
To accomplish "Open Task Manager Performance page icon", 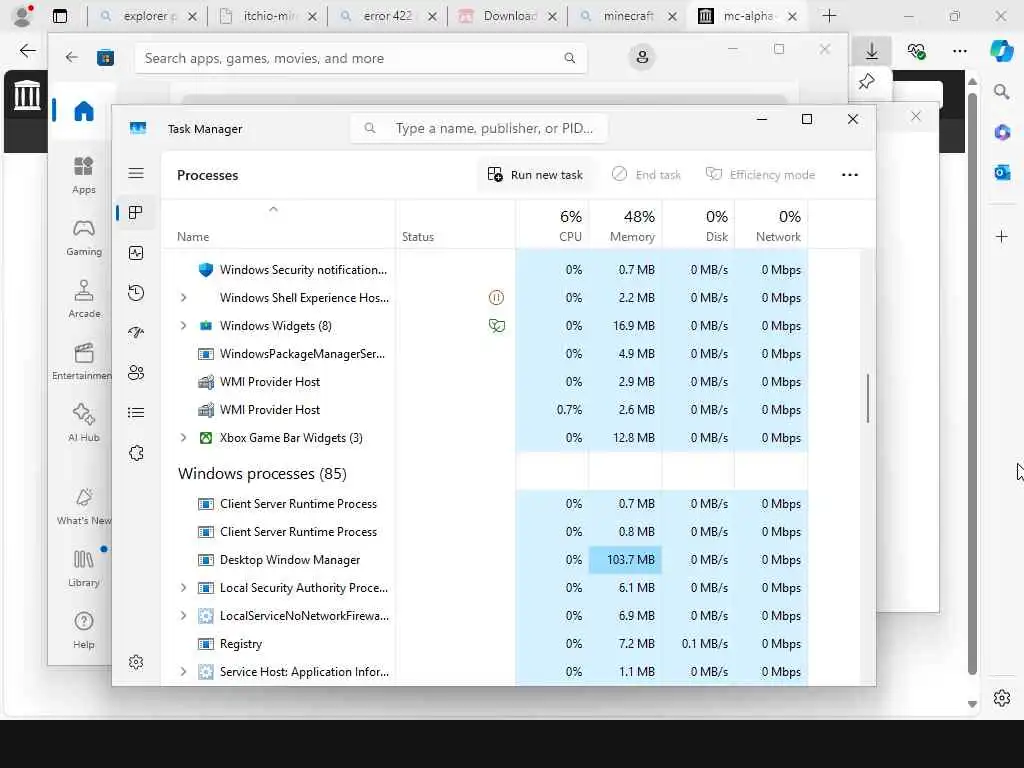I will (136, 253).
